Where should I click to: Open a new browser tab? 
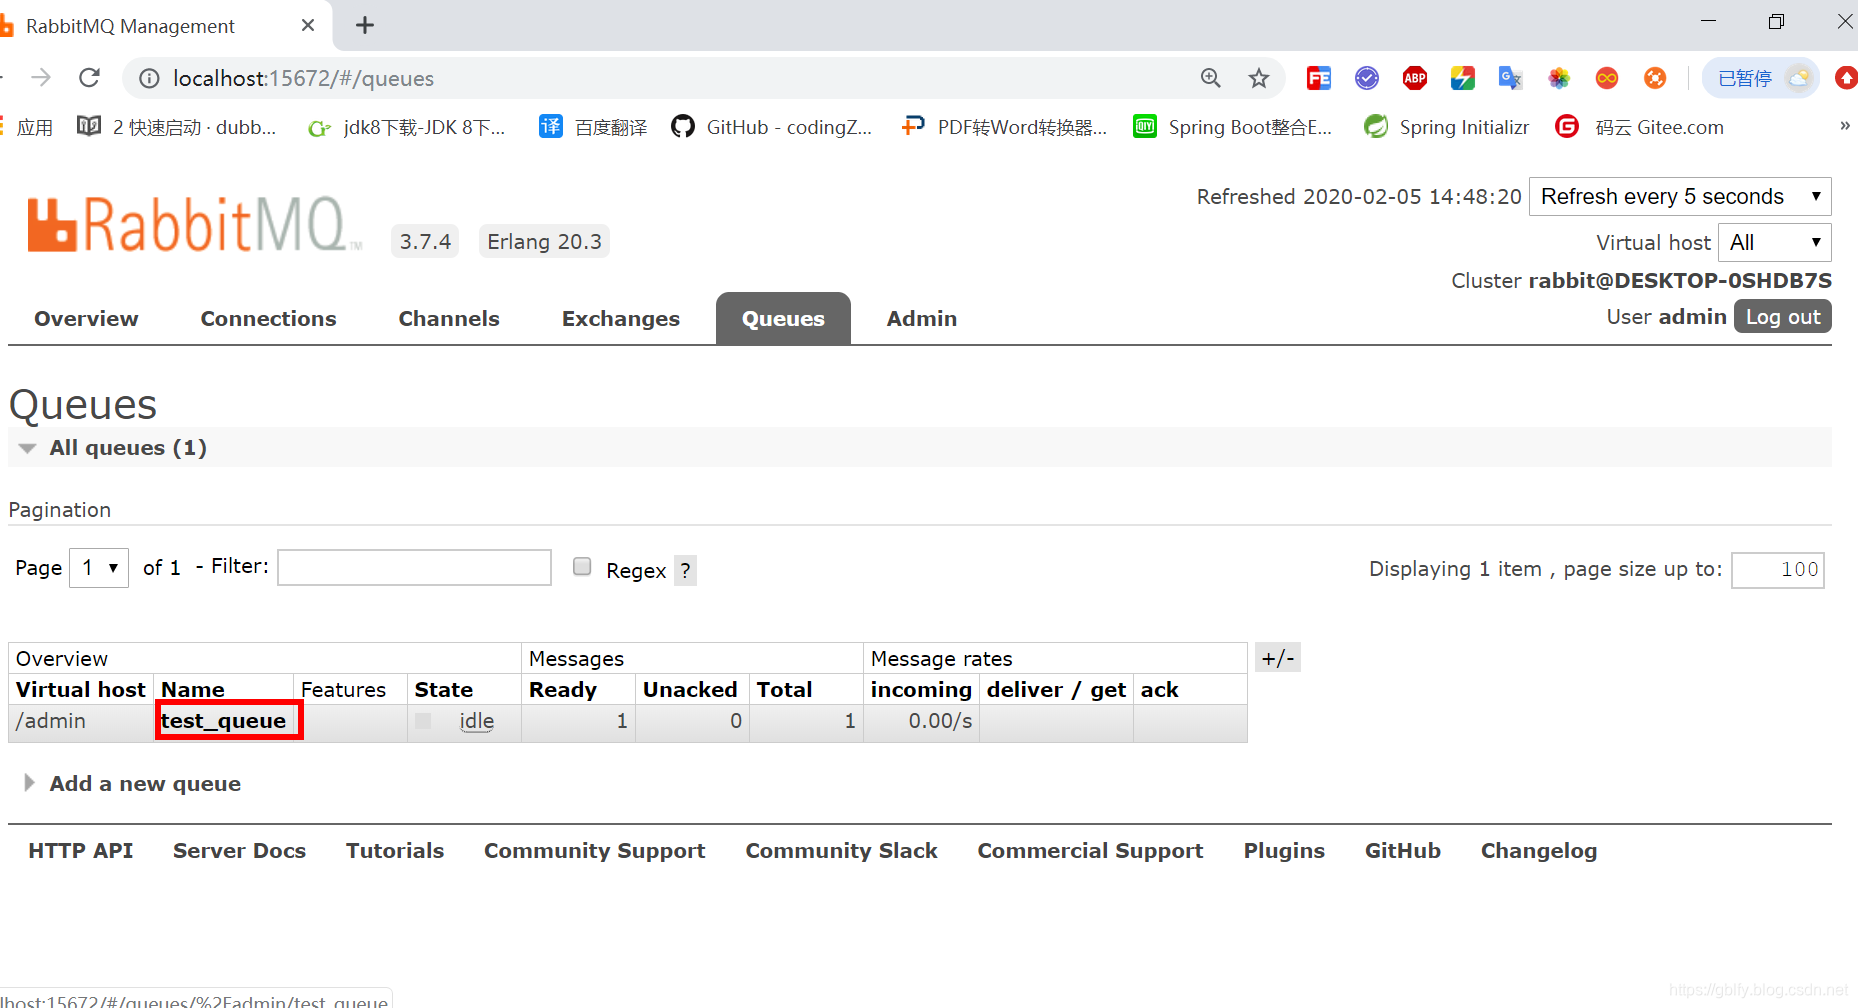click(365, 25)
